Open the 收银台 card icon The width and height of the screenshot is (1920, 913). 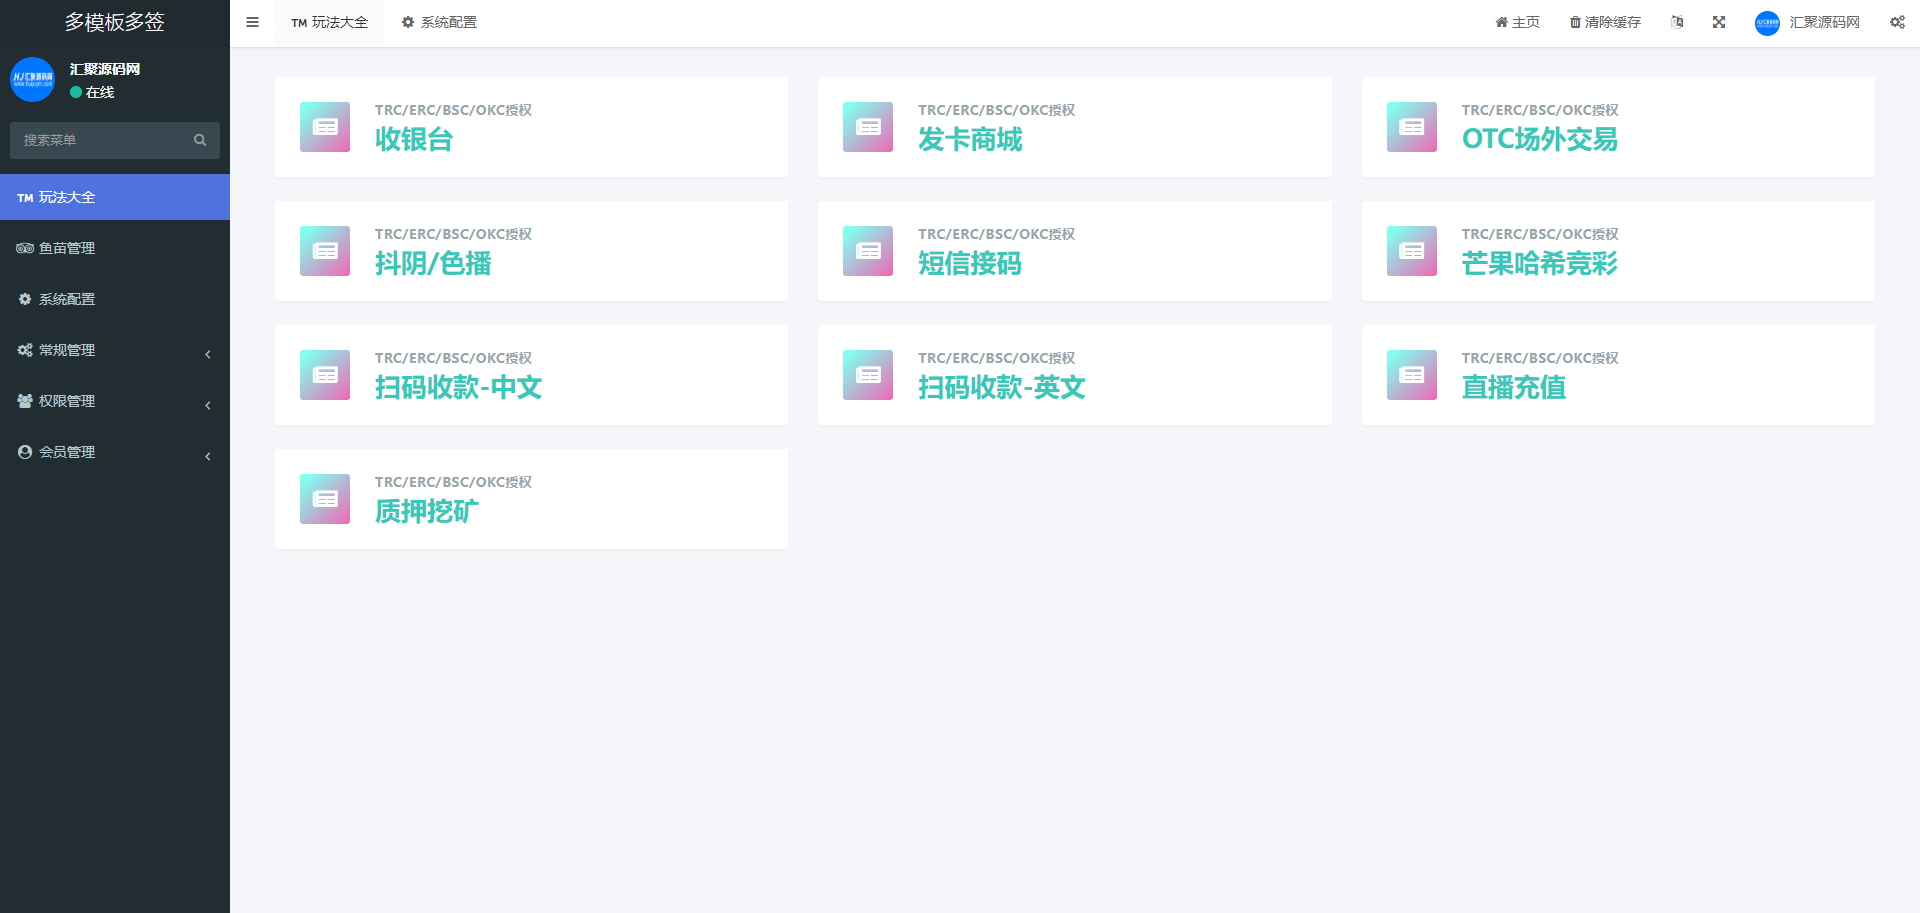pos(325,127)
